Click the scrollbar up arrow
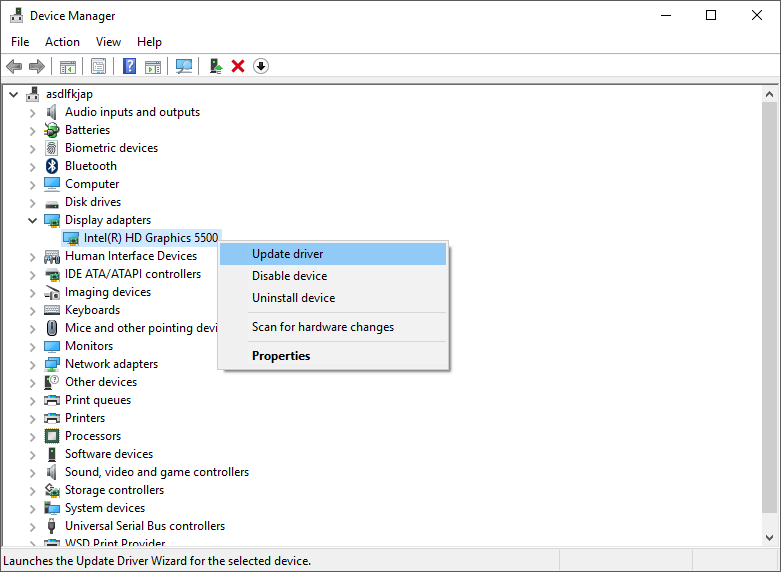Image resolution: width=781 pixels, height=572 pixels. point(770,94)
